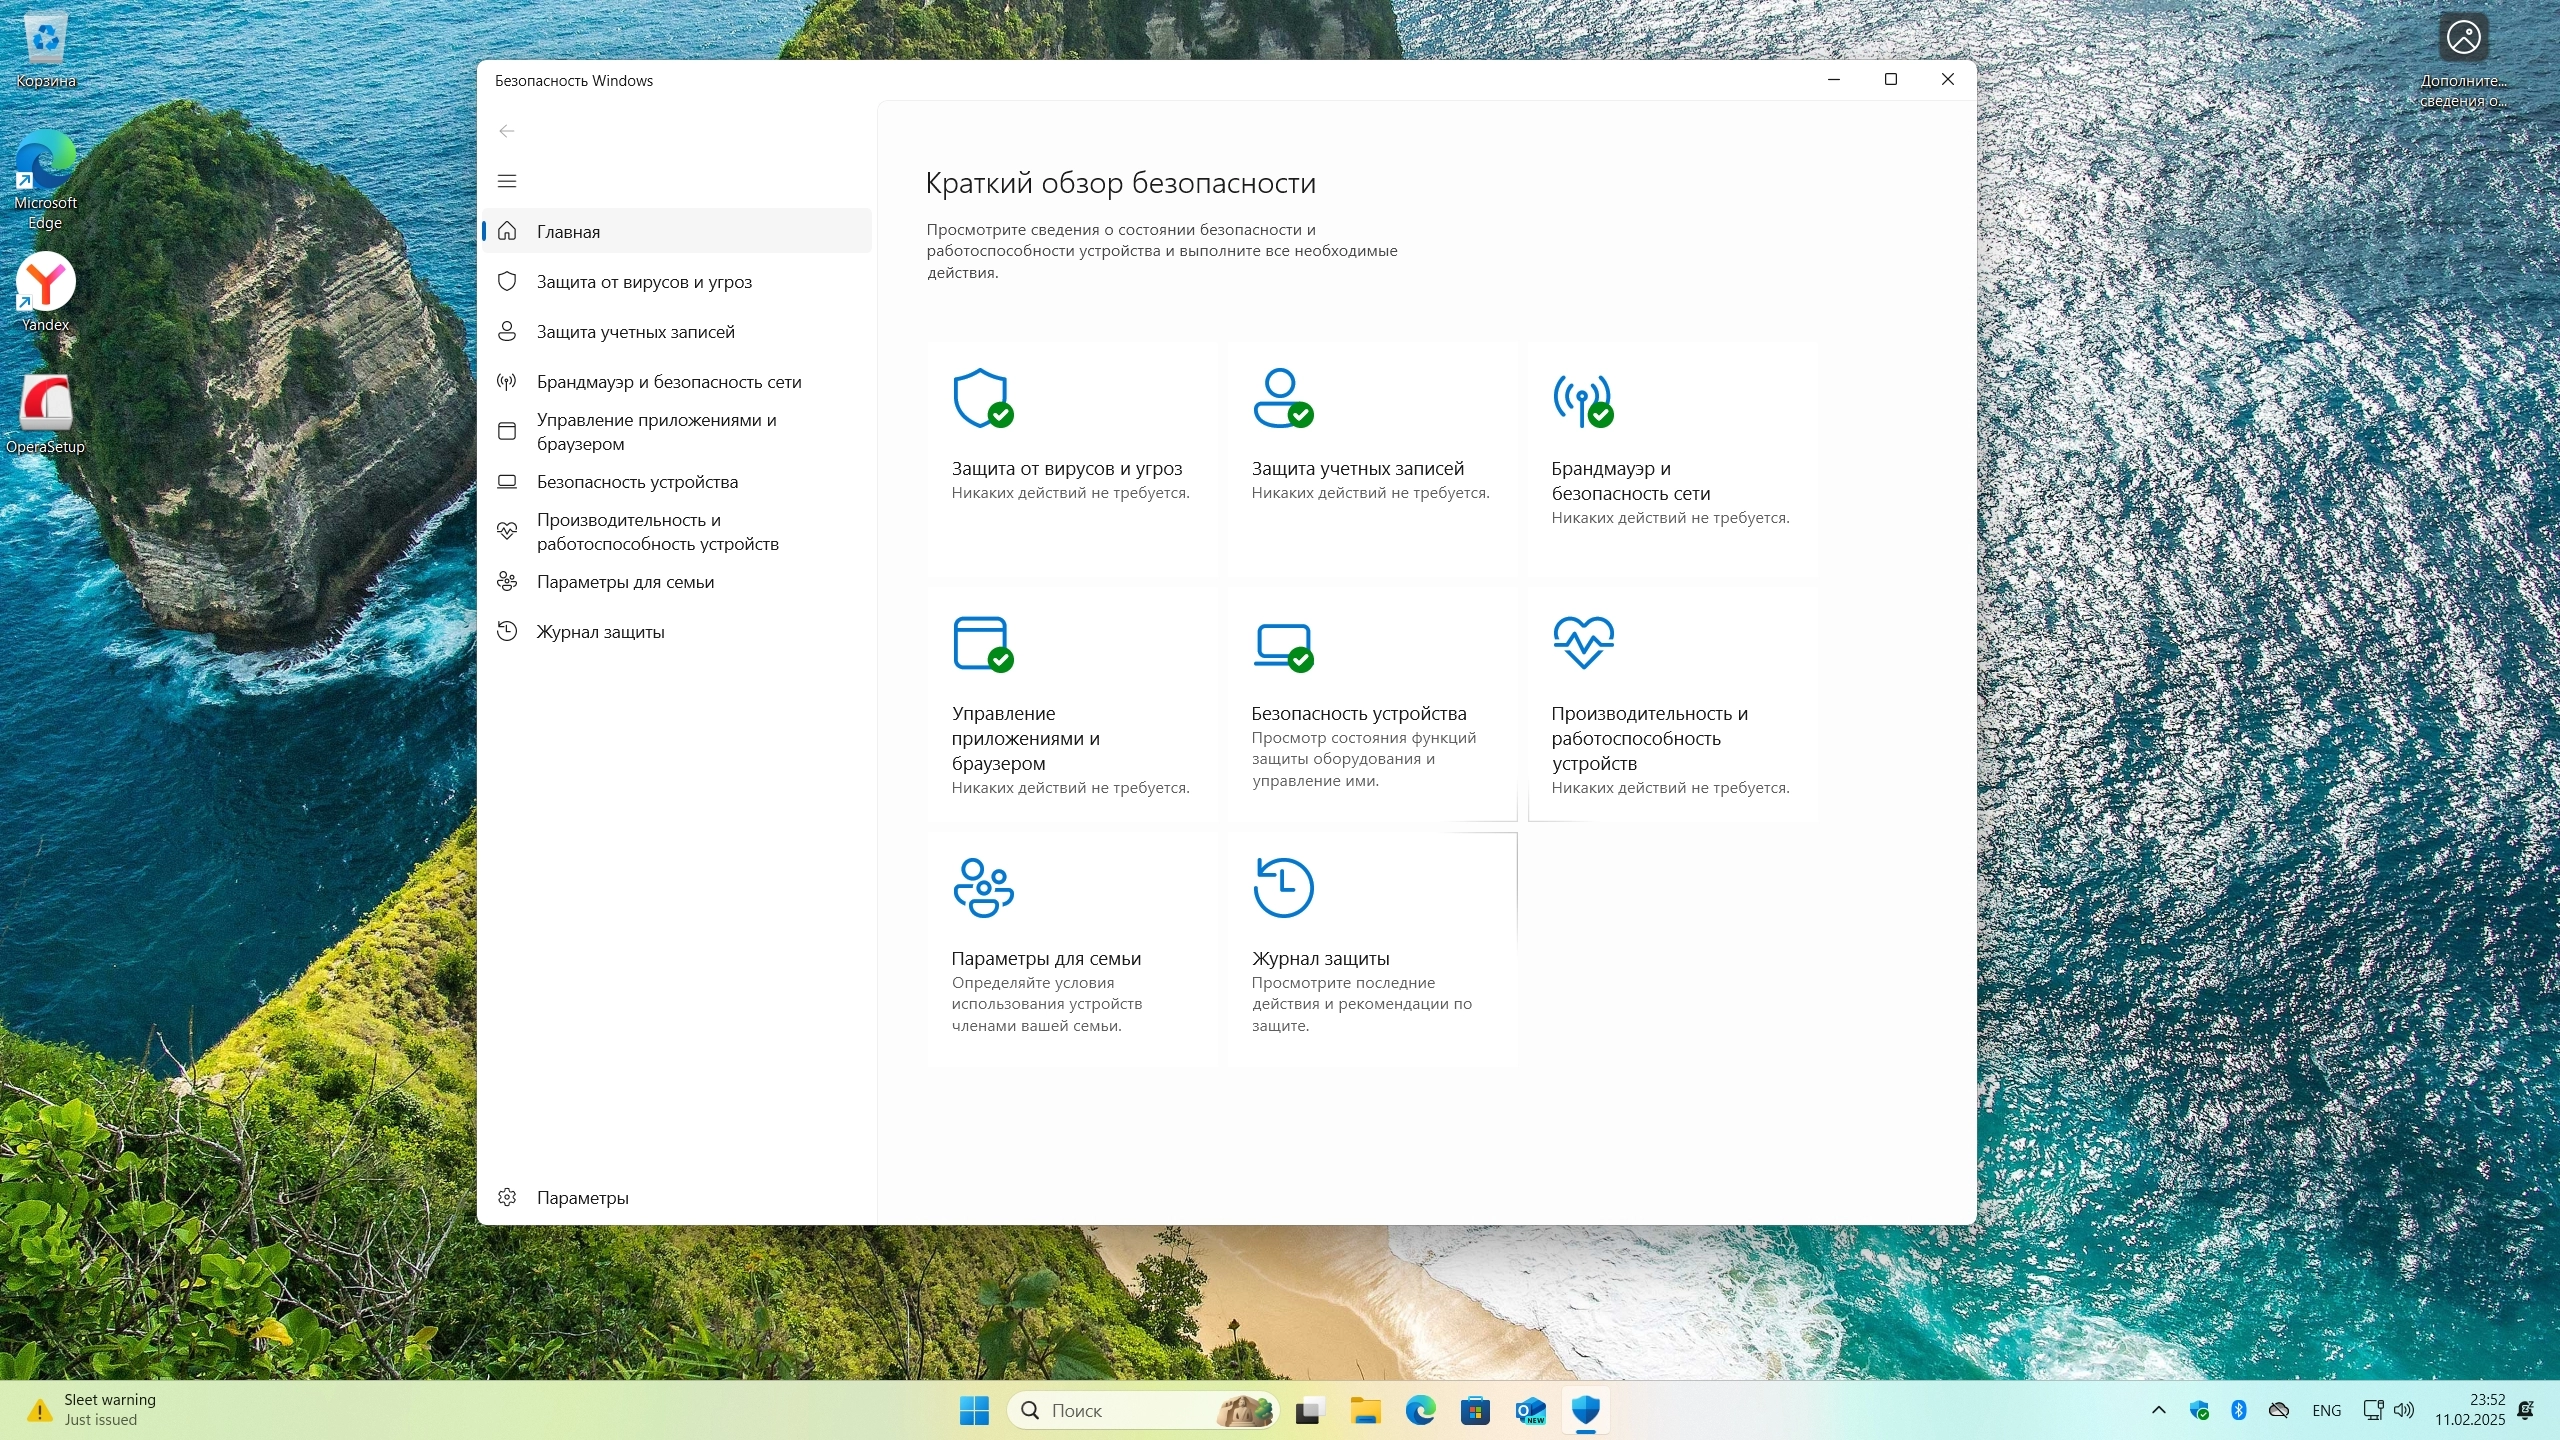Click the device performance heart icon tile
The image size is (2560, 1440).
(1583, 642)
